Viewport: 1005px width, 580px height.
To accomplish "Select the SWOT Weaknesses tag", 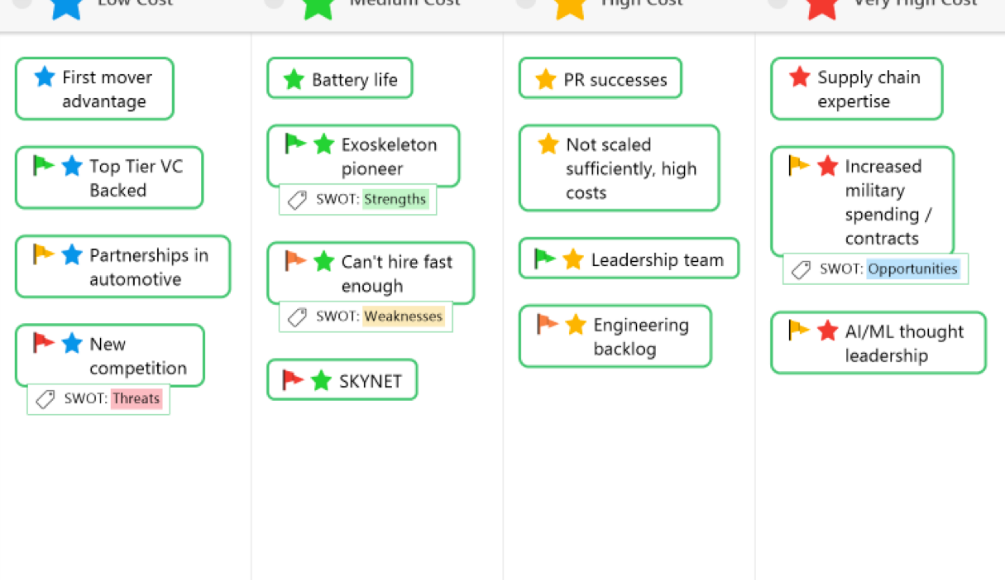I will click(x=403, y=316).
